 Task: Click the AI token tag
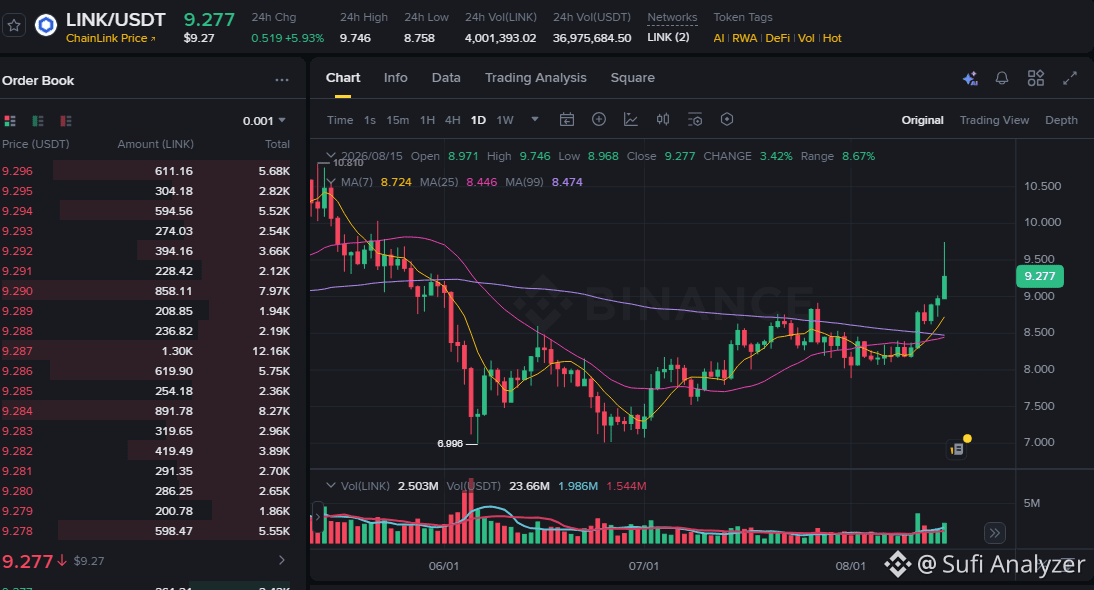pyautogui.click(x=719, y=38)
